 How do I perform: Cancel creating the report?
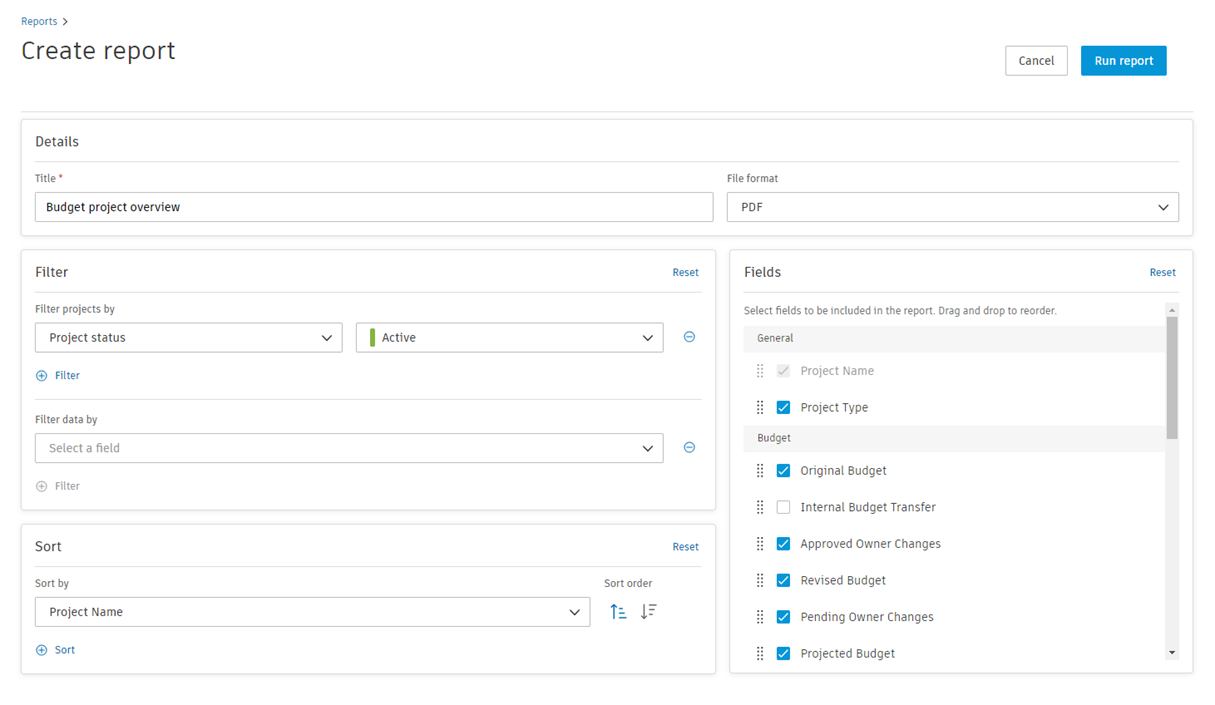[x=1036, y=60]
